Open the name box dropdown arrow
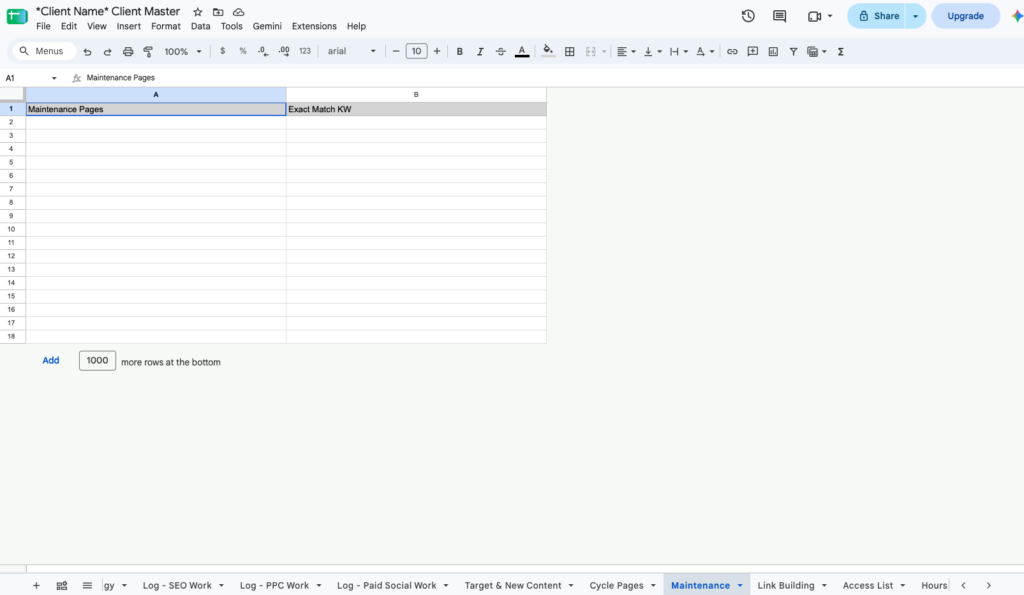1024x595 pixels. pos(54,78)
